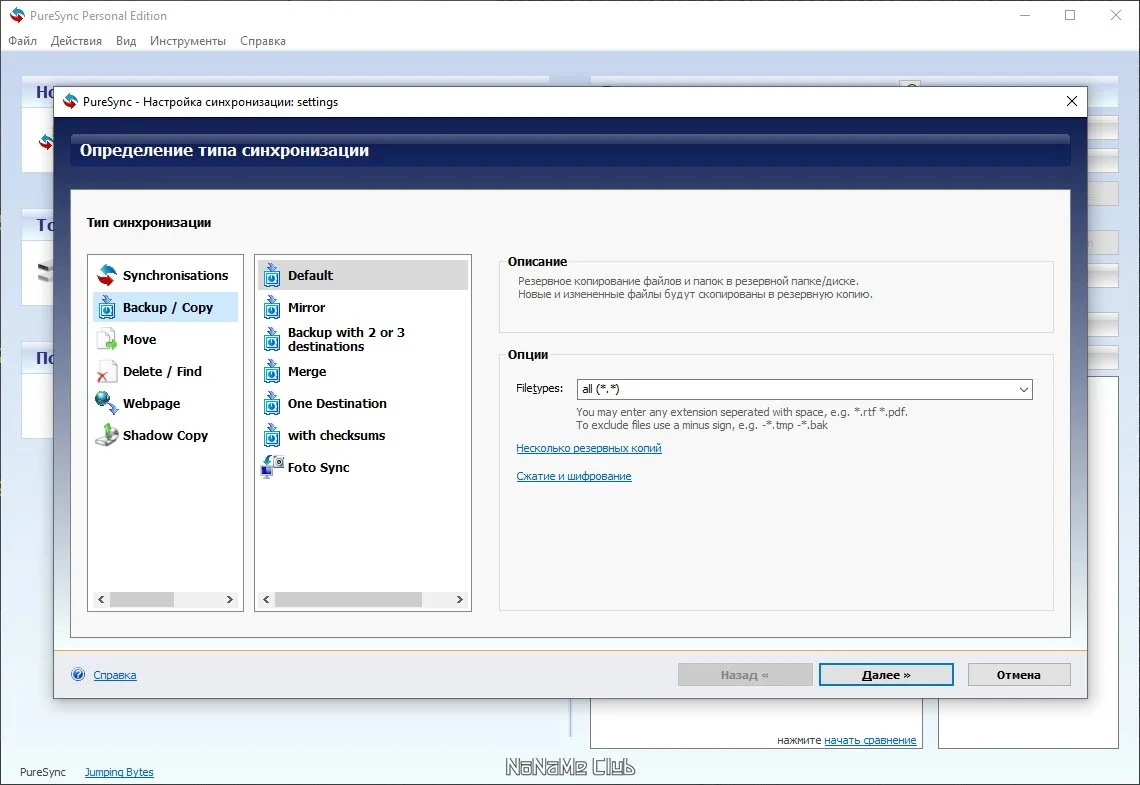Click the sync type list scrollbar thumb
The image size is (1140, 785).
pyautogui.click(x=142, y=600)
